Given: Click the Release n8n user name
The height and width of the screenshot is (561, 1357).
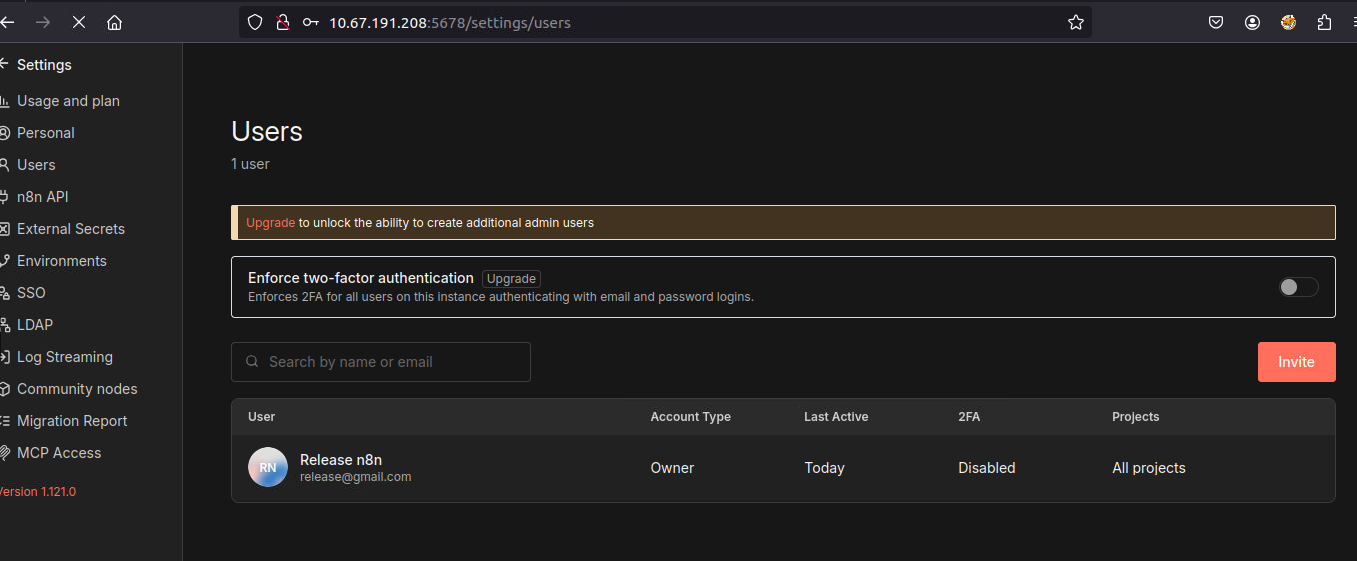Looking at the screenshot, I should (x=341, y=460).
